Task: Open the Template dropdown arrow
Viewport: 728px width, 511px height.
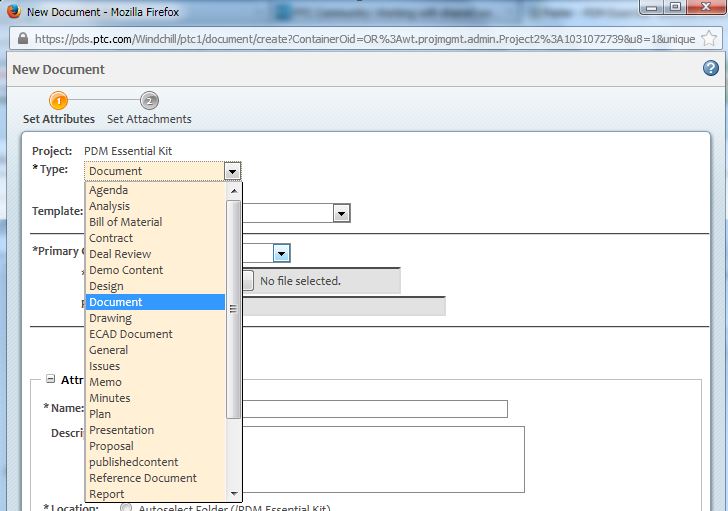Action: click(x=341, y=213)
